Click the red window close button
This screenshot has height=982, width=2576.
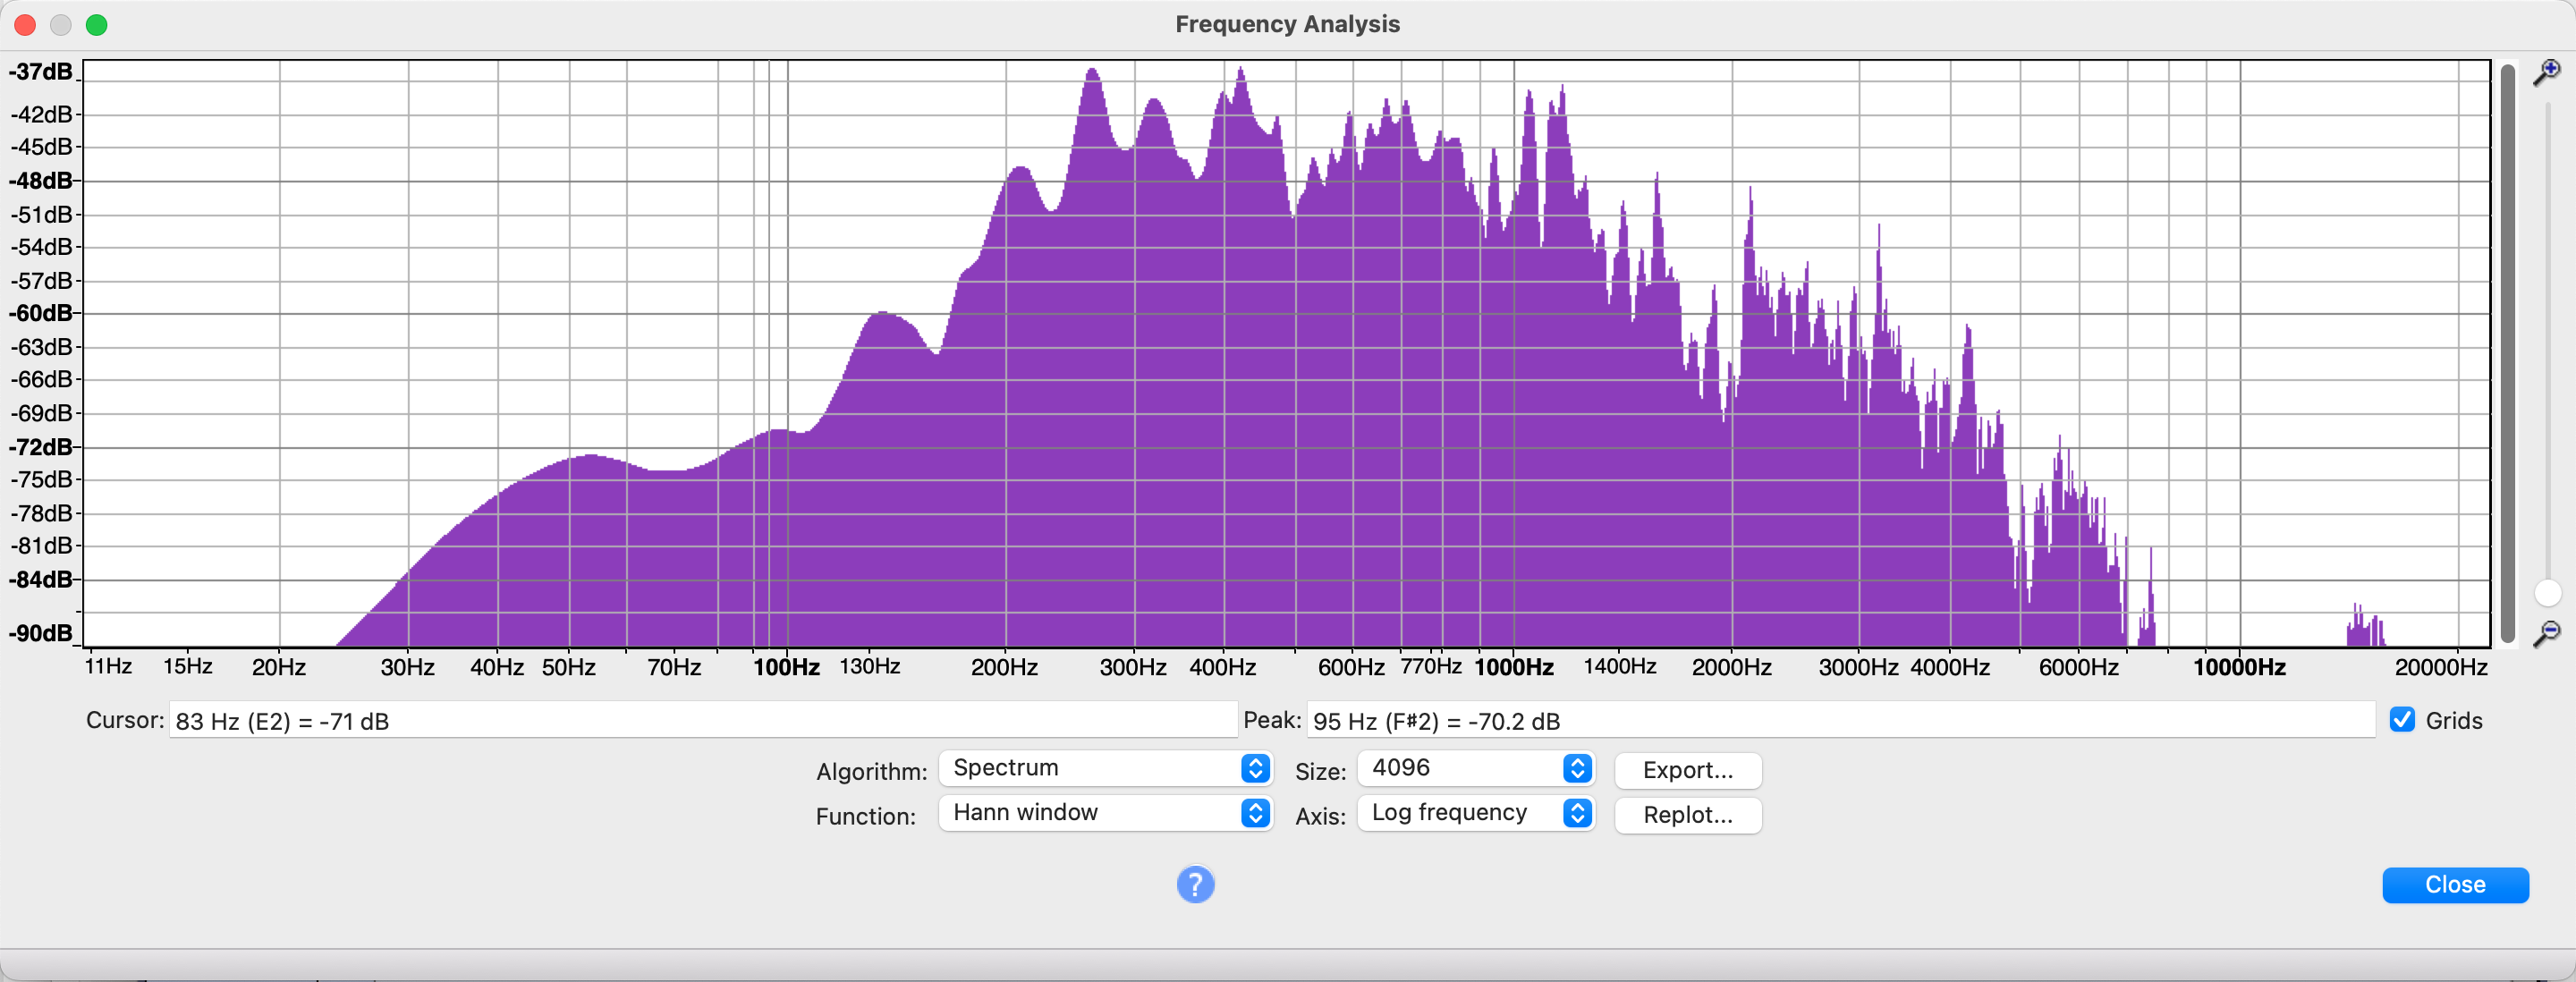tap(25, 24)
